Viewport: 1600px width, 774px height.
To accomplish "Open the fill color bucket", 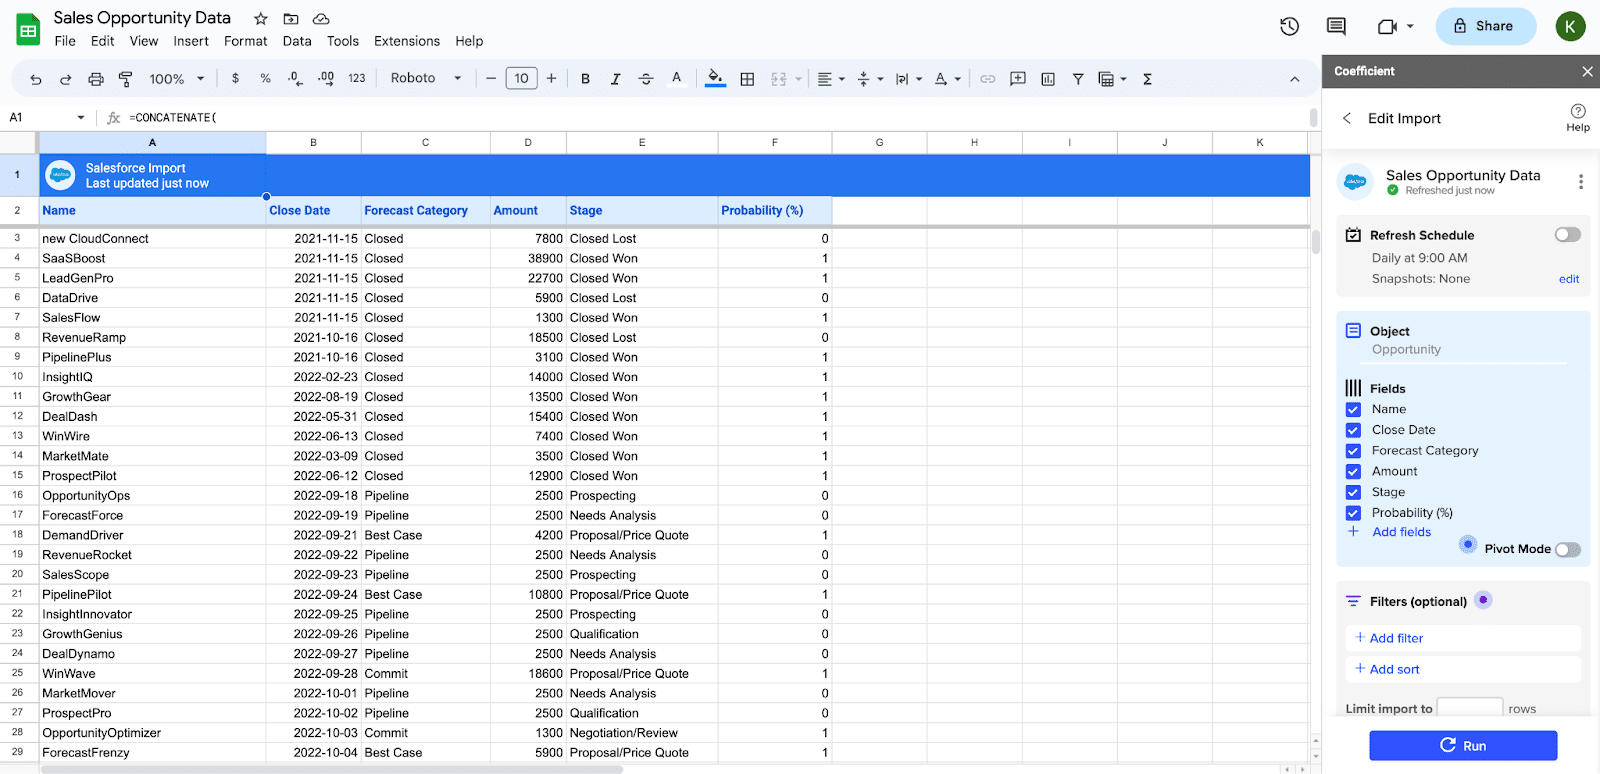I will [x=715, y=78].
